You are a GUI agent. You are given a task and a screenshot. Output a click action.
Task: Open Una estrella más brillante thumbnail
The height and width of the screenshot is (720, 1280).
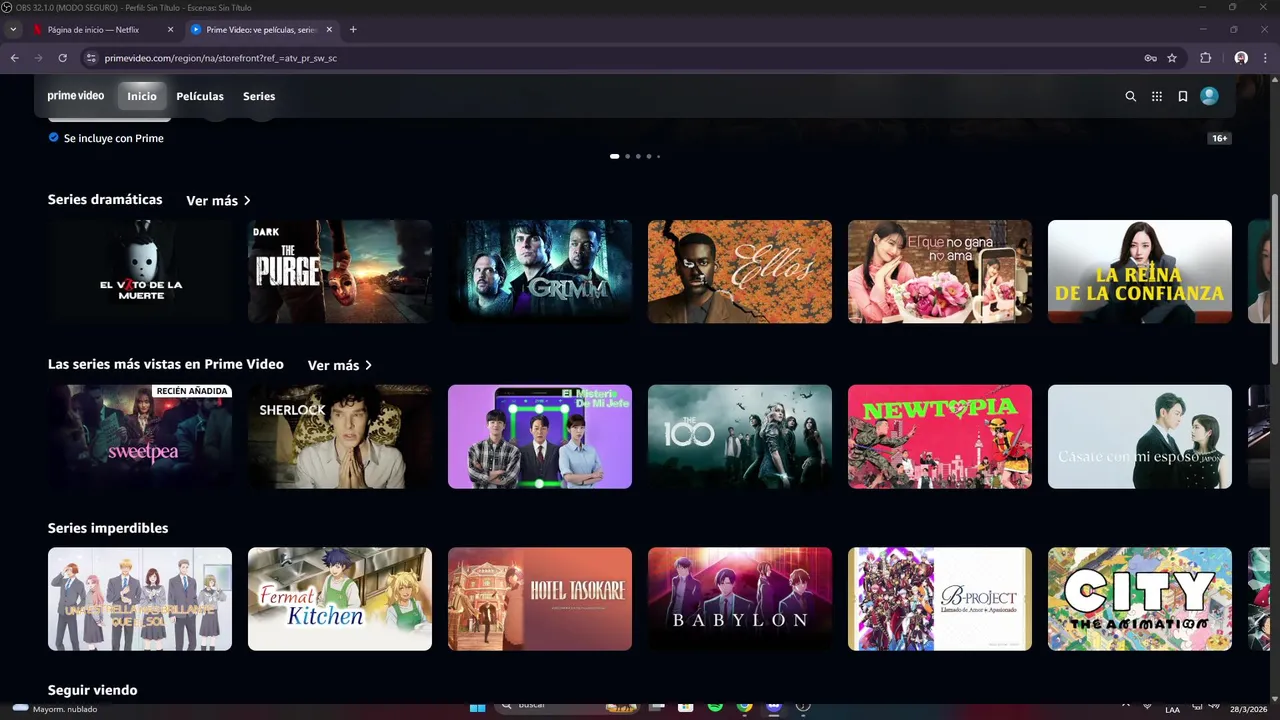coord(140,599)
